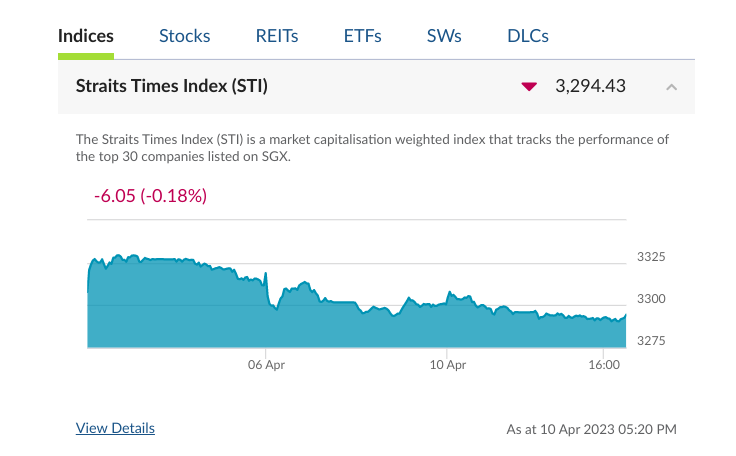This screenshot has width=736, height=456.
Task: Switch to the DLCs tab
Action: click(x=528, y=36)
